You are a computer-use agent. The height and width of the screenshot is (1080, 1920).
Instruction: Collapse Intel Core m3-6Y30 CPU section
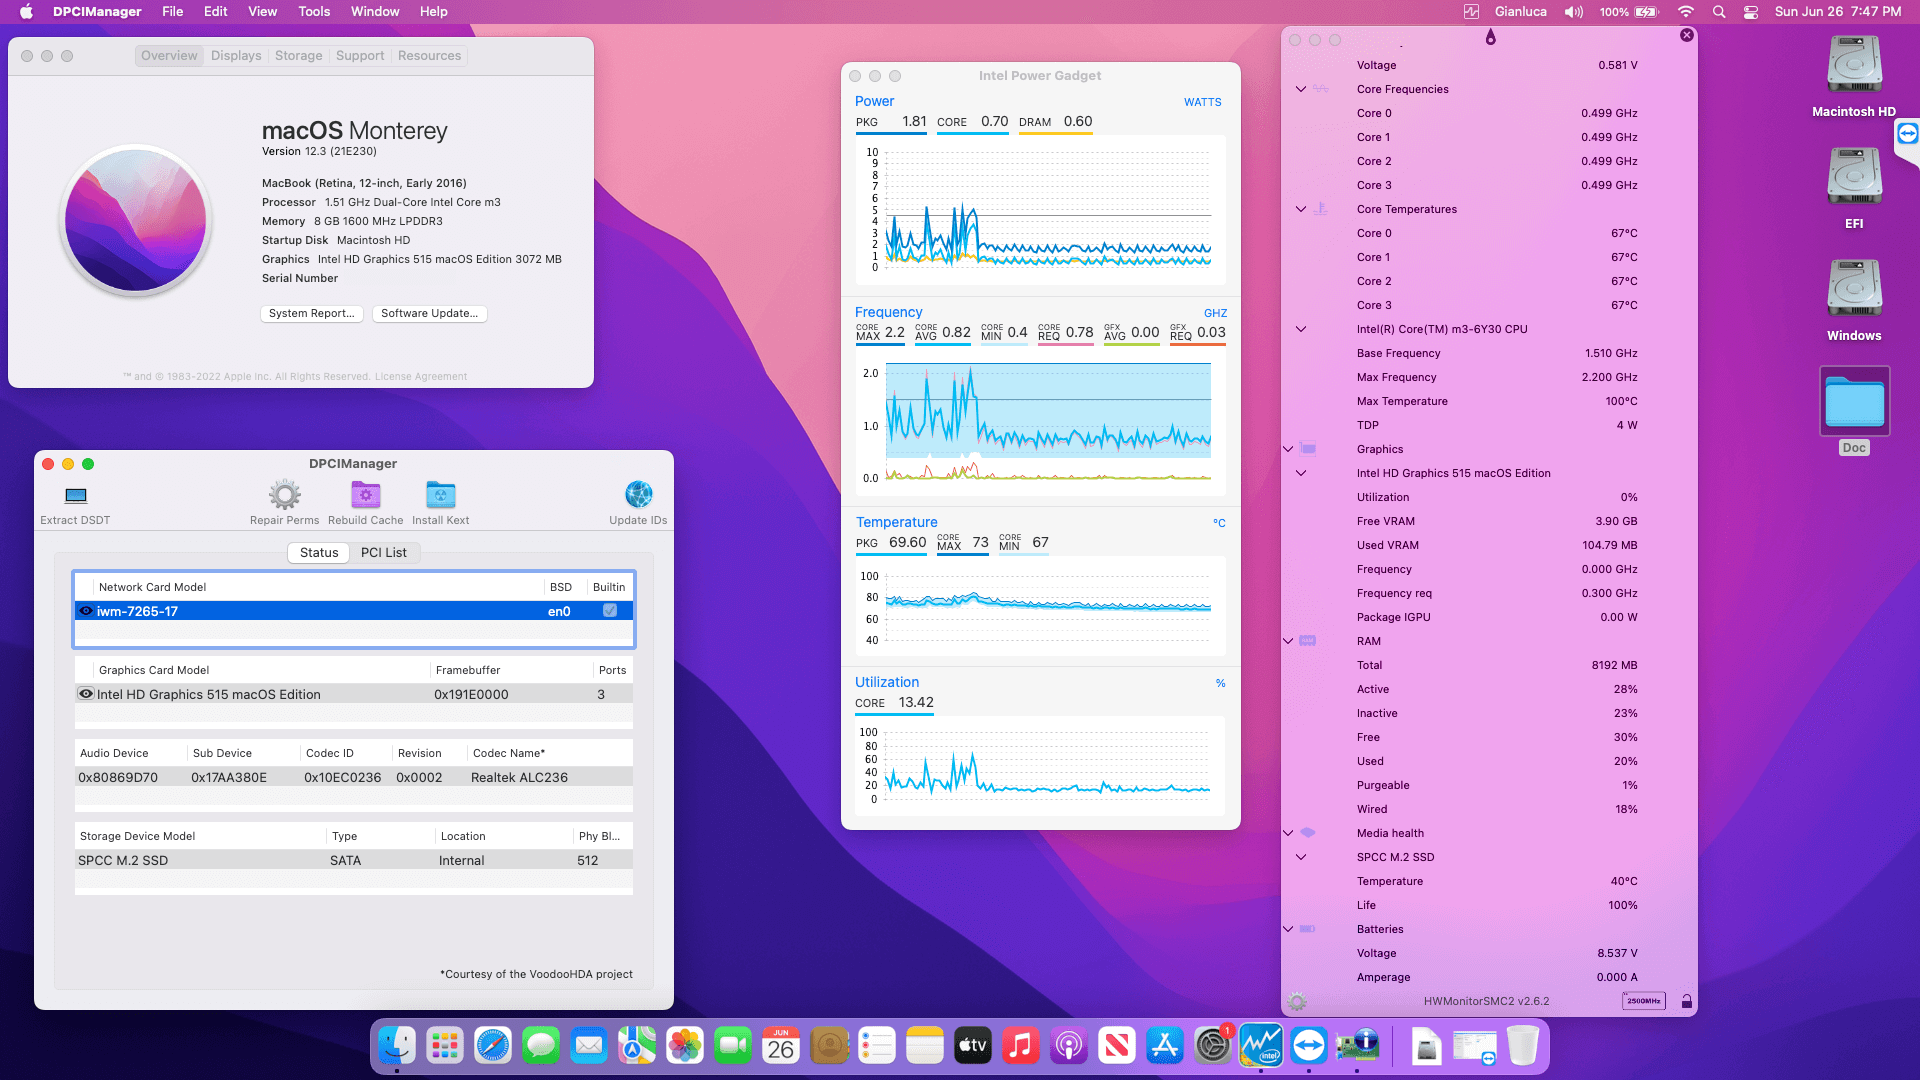1301,329
